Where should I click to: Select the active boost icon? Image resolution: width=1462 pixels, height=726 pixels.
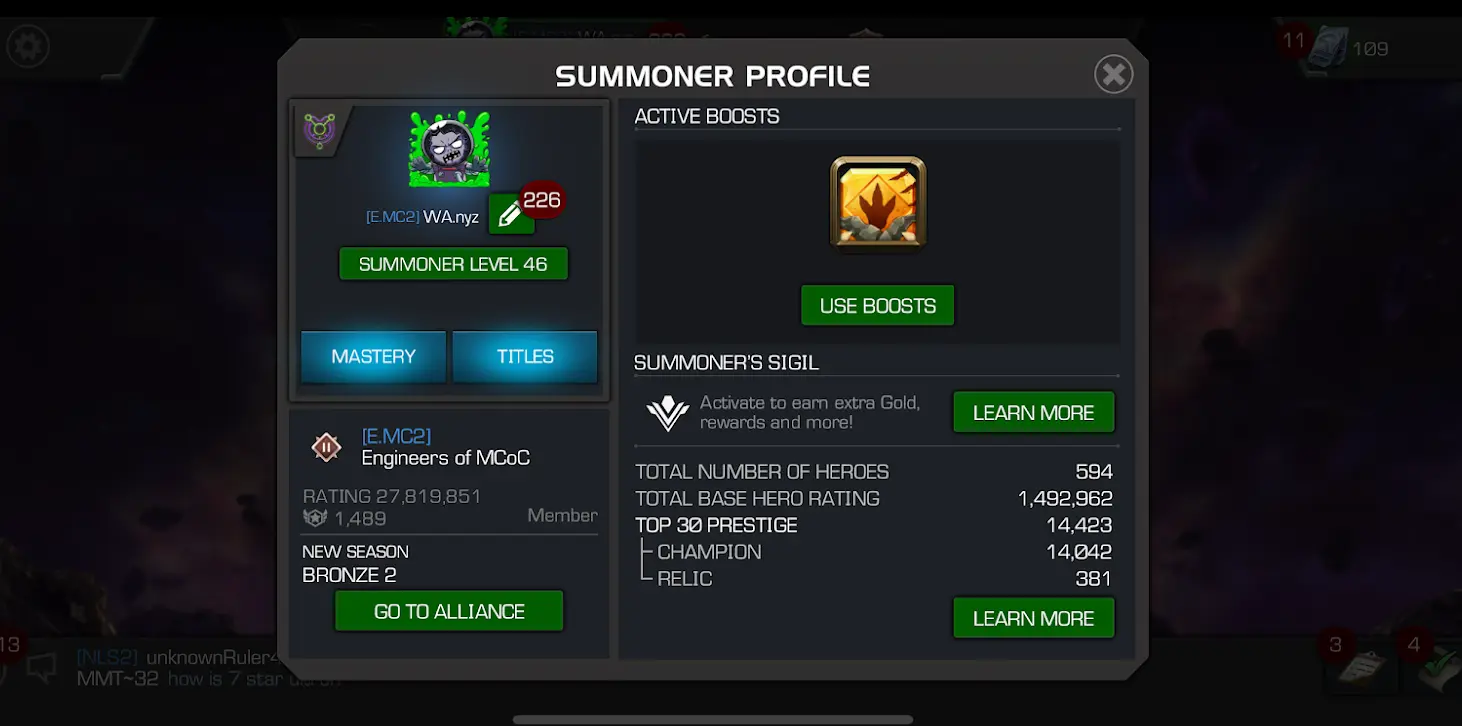(878, 203)
